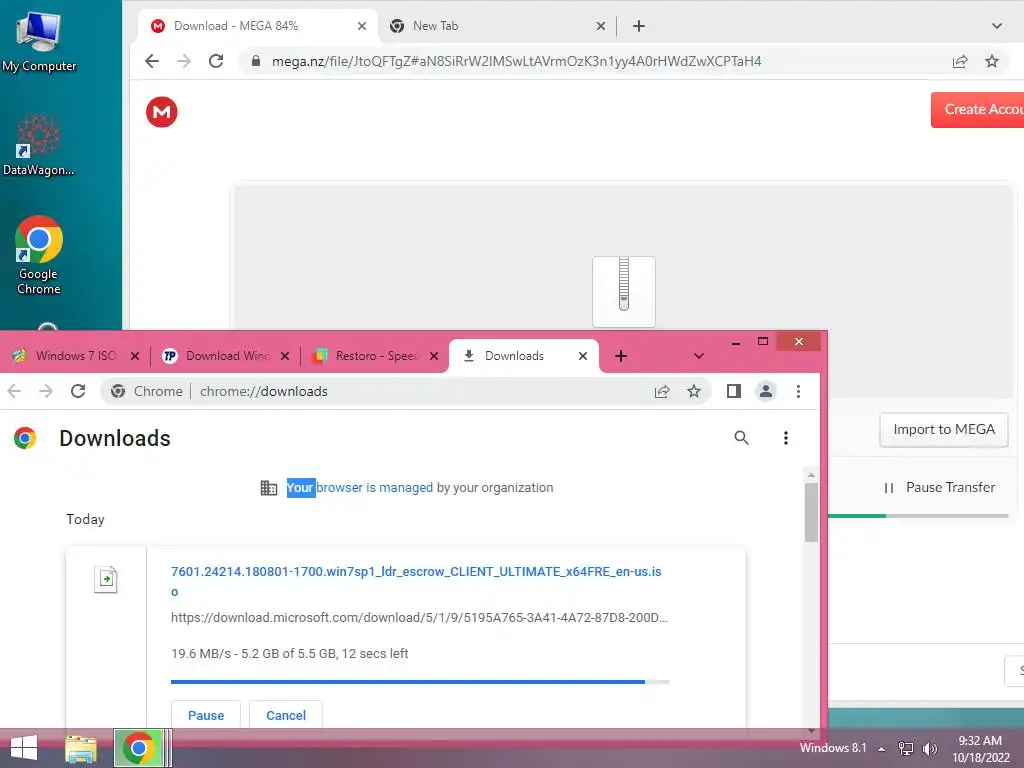Open Downloads page more actions menu
This screenshot has width=1024, height=768.
[x=786, y=438]
